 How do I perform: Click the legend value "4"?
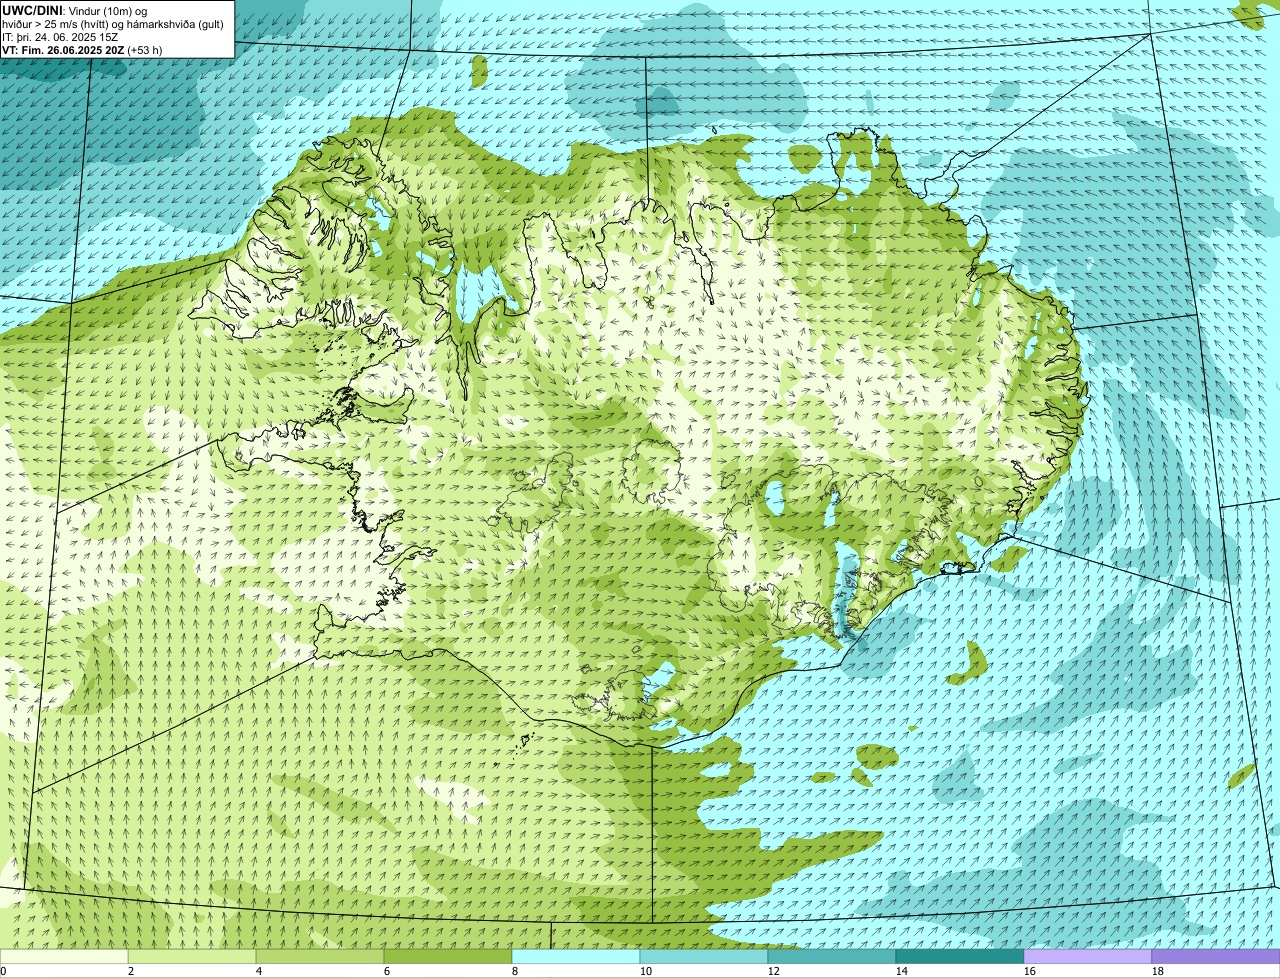259,971
